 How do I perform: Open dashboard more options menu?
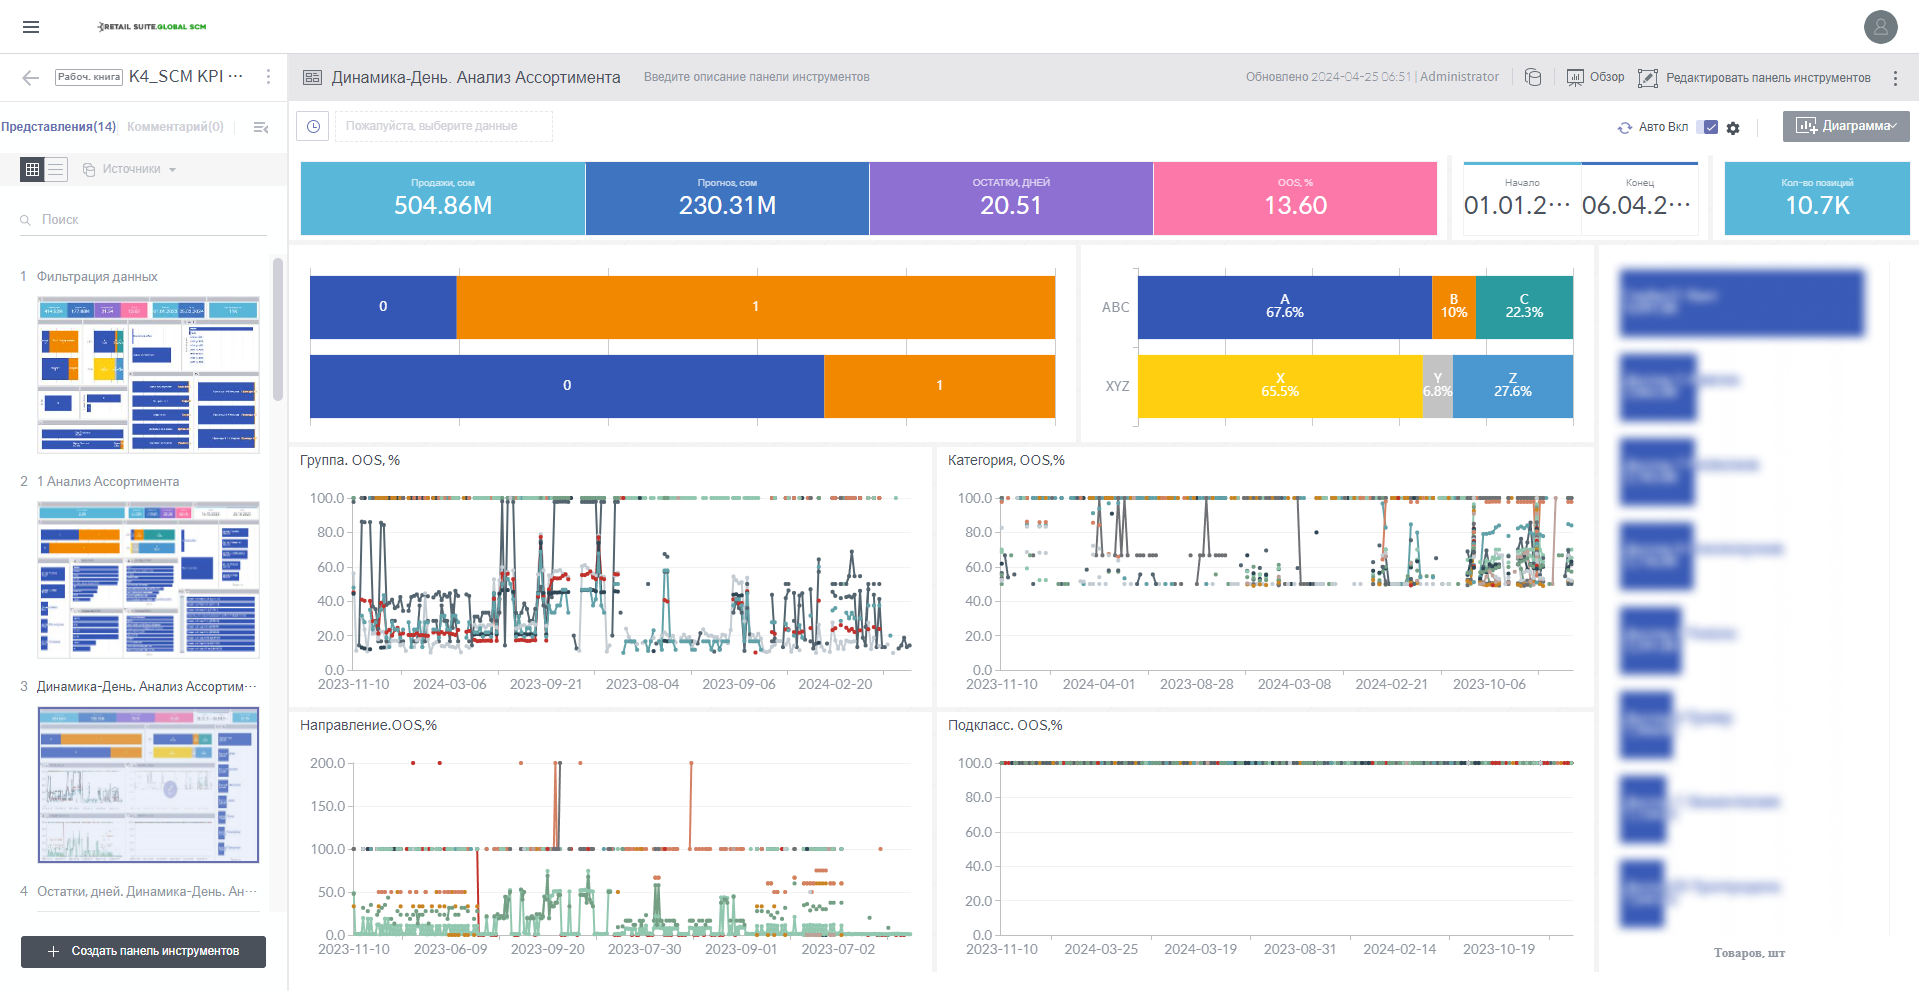coord(1895,78)
